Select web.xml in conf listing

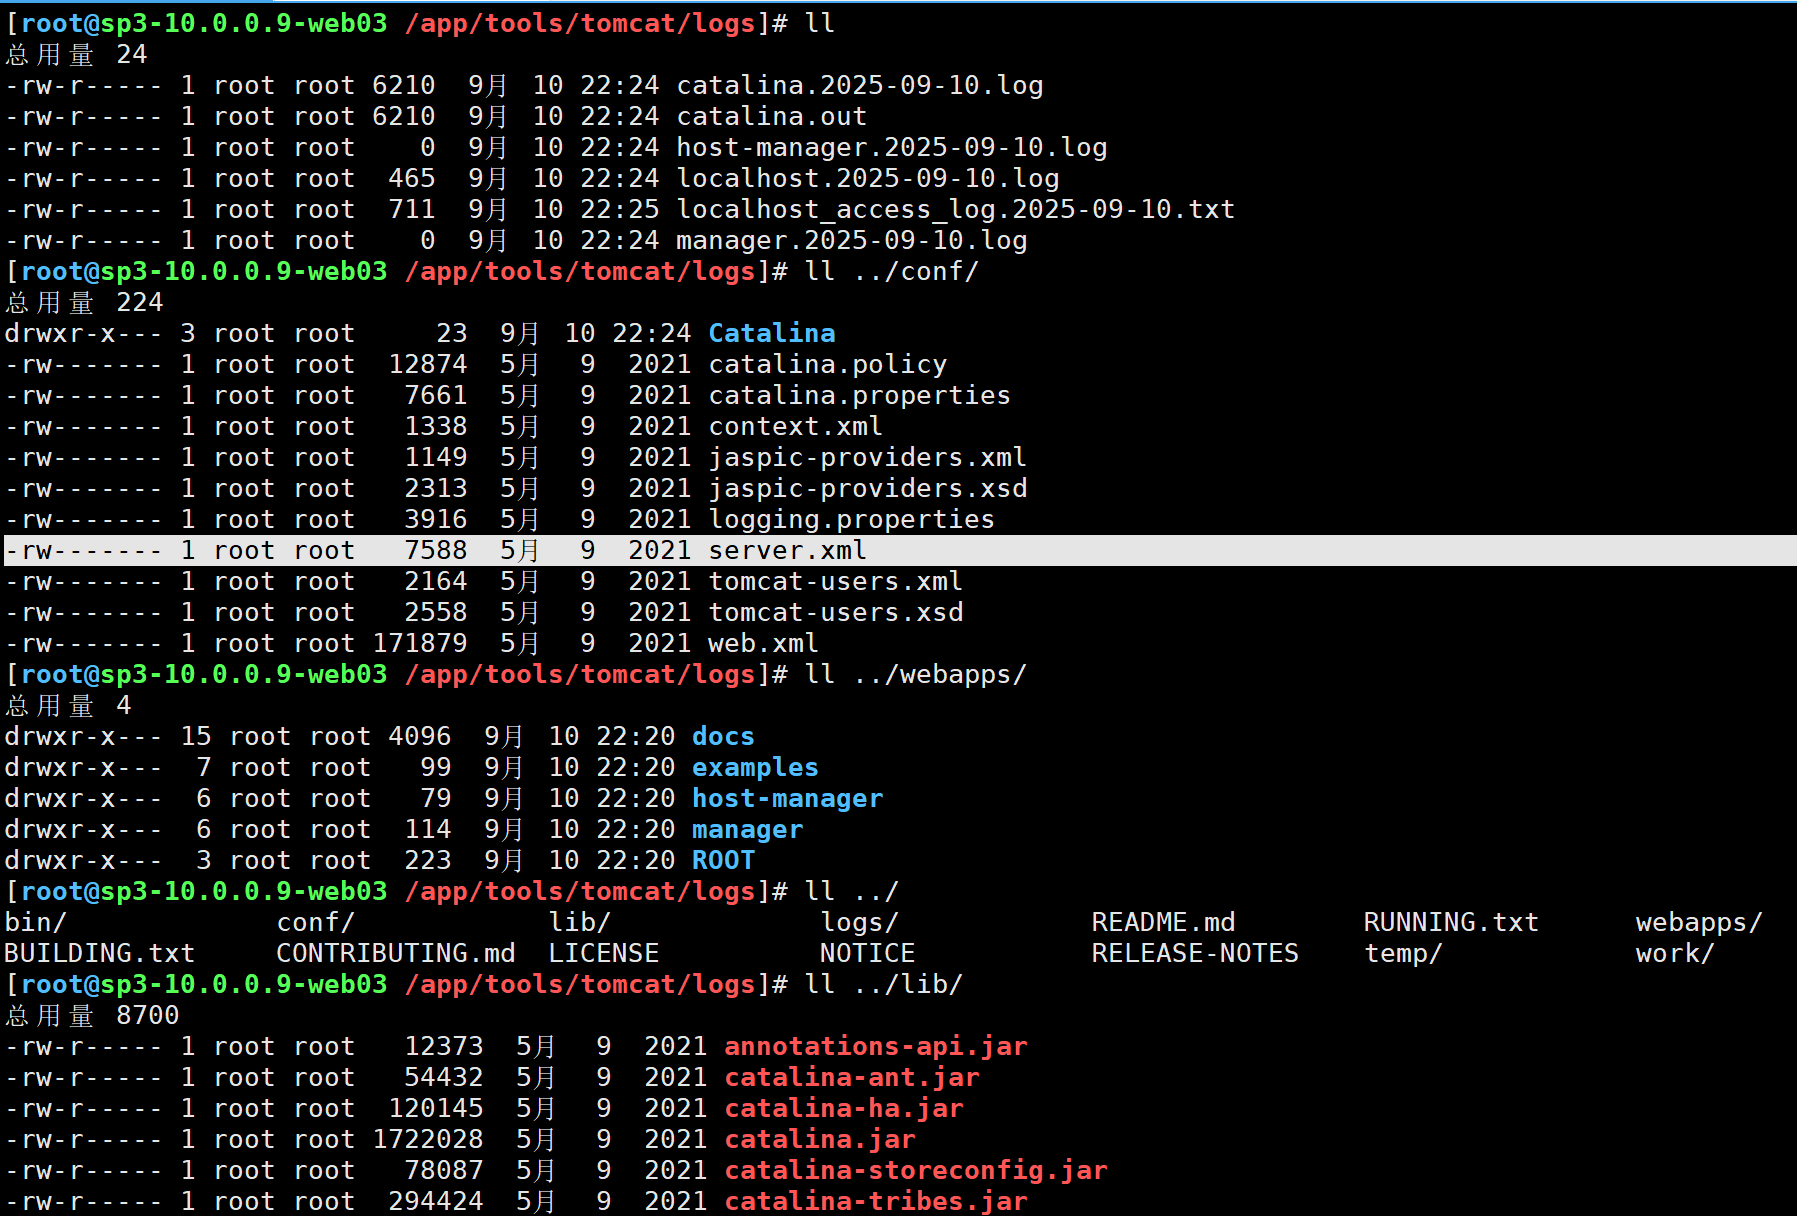tap(764, 643)
